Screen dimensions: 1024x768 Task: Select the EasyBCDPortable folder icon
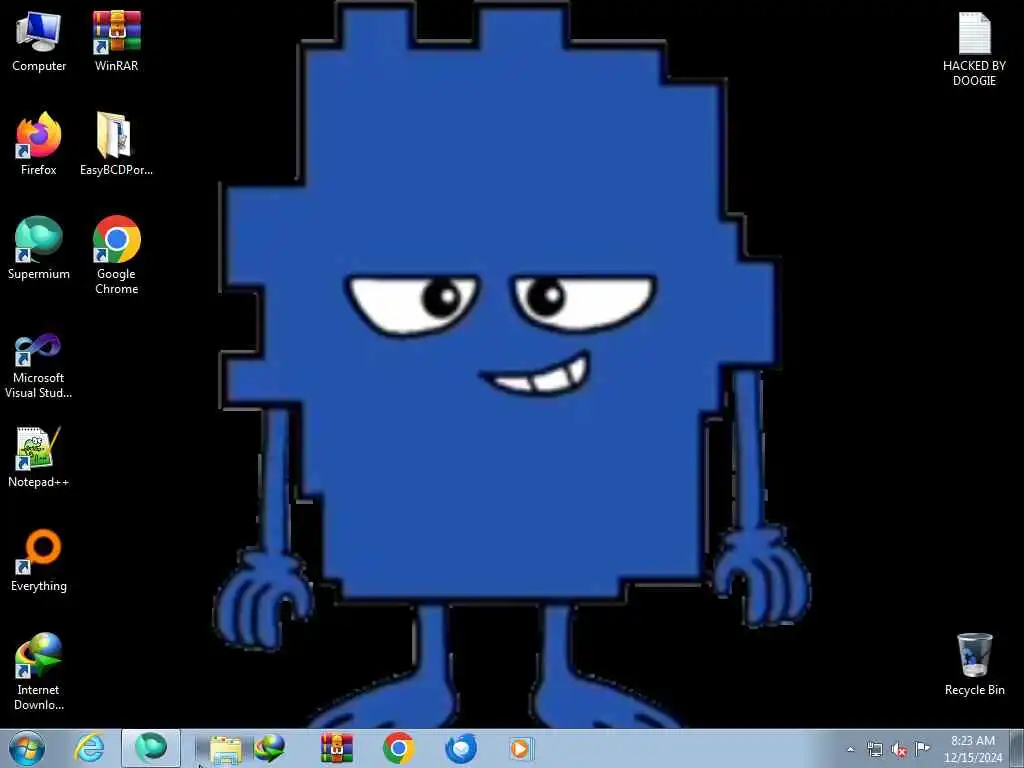(x=116, y=144)
